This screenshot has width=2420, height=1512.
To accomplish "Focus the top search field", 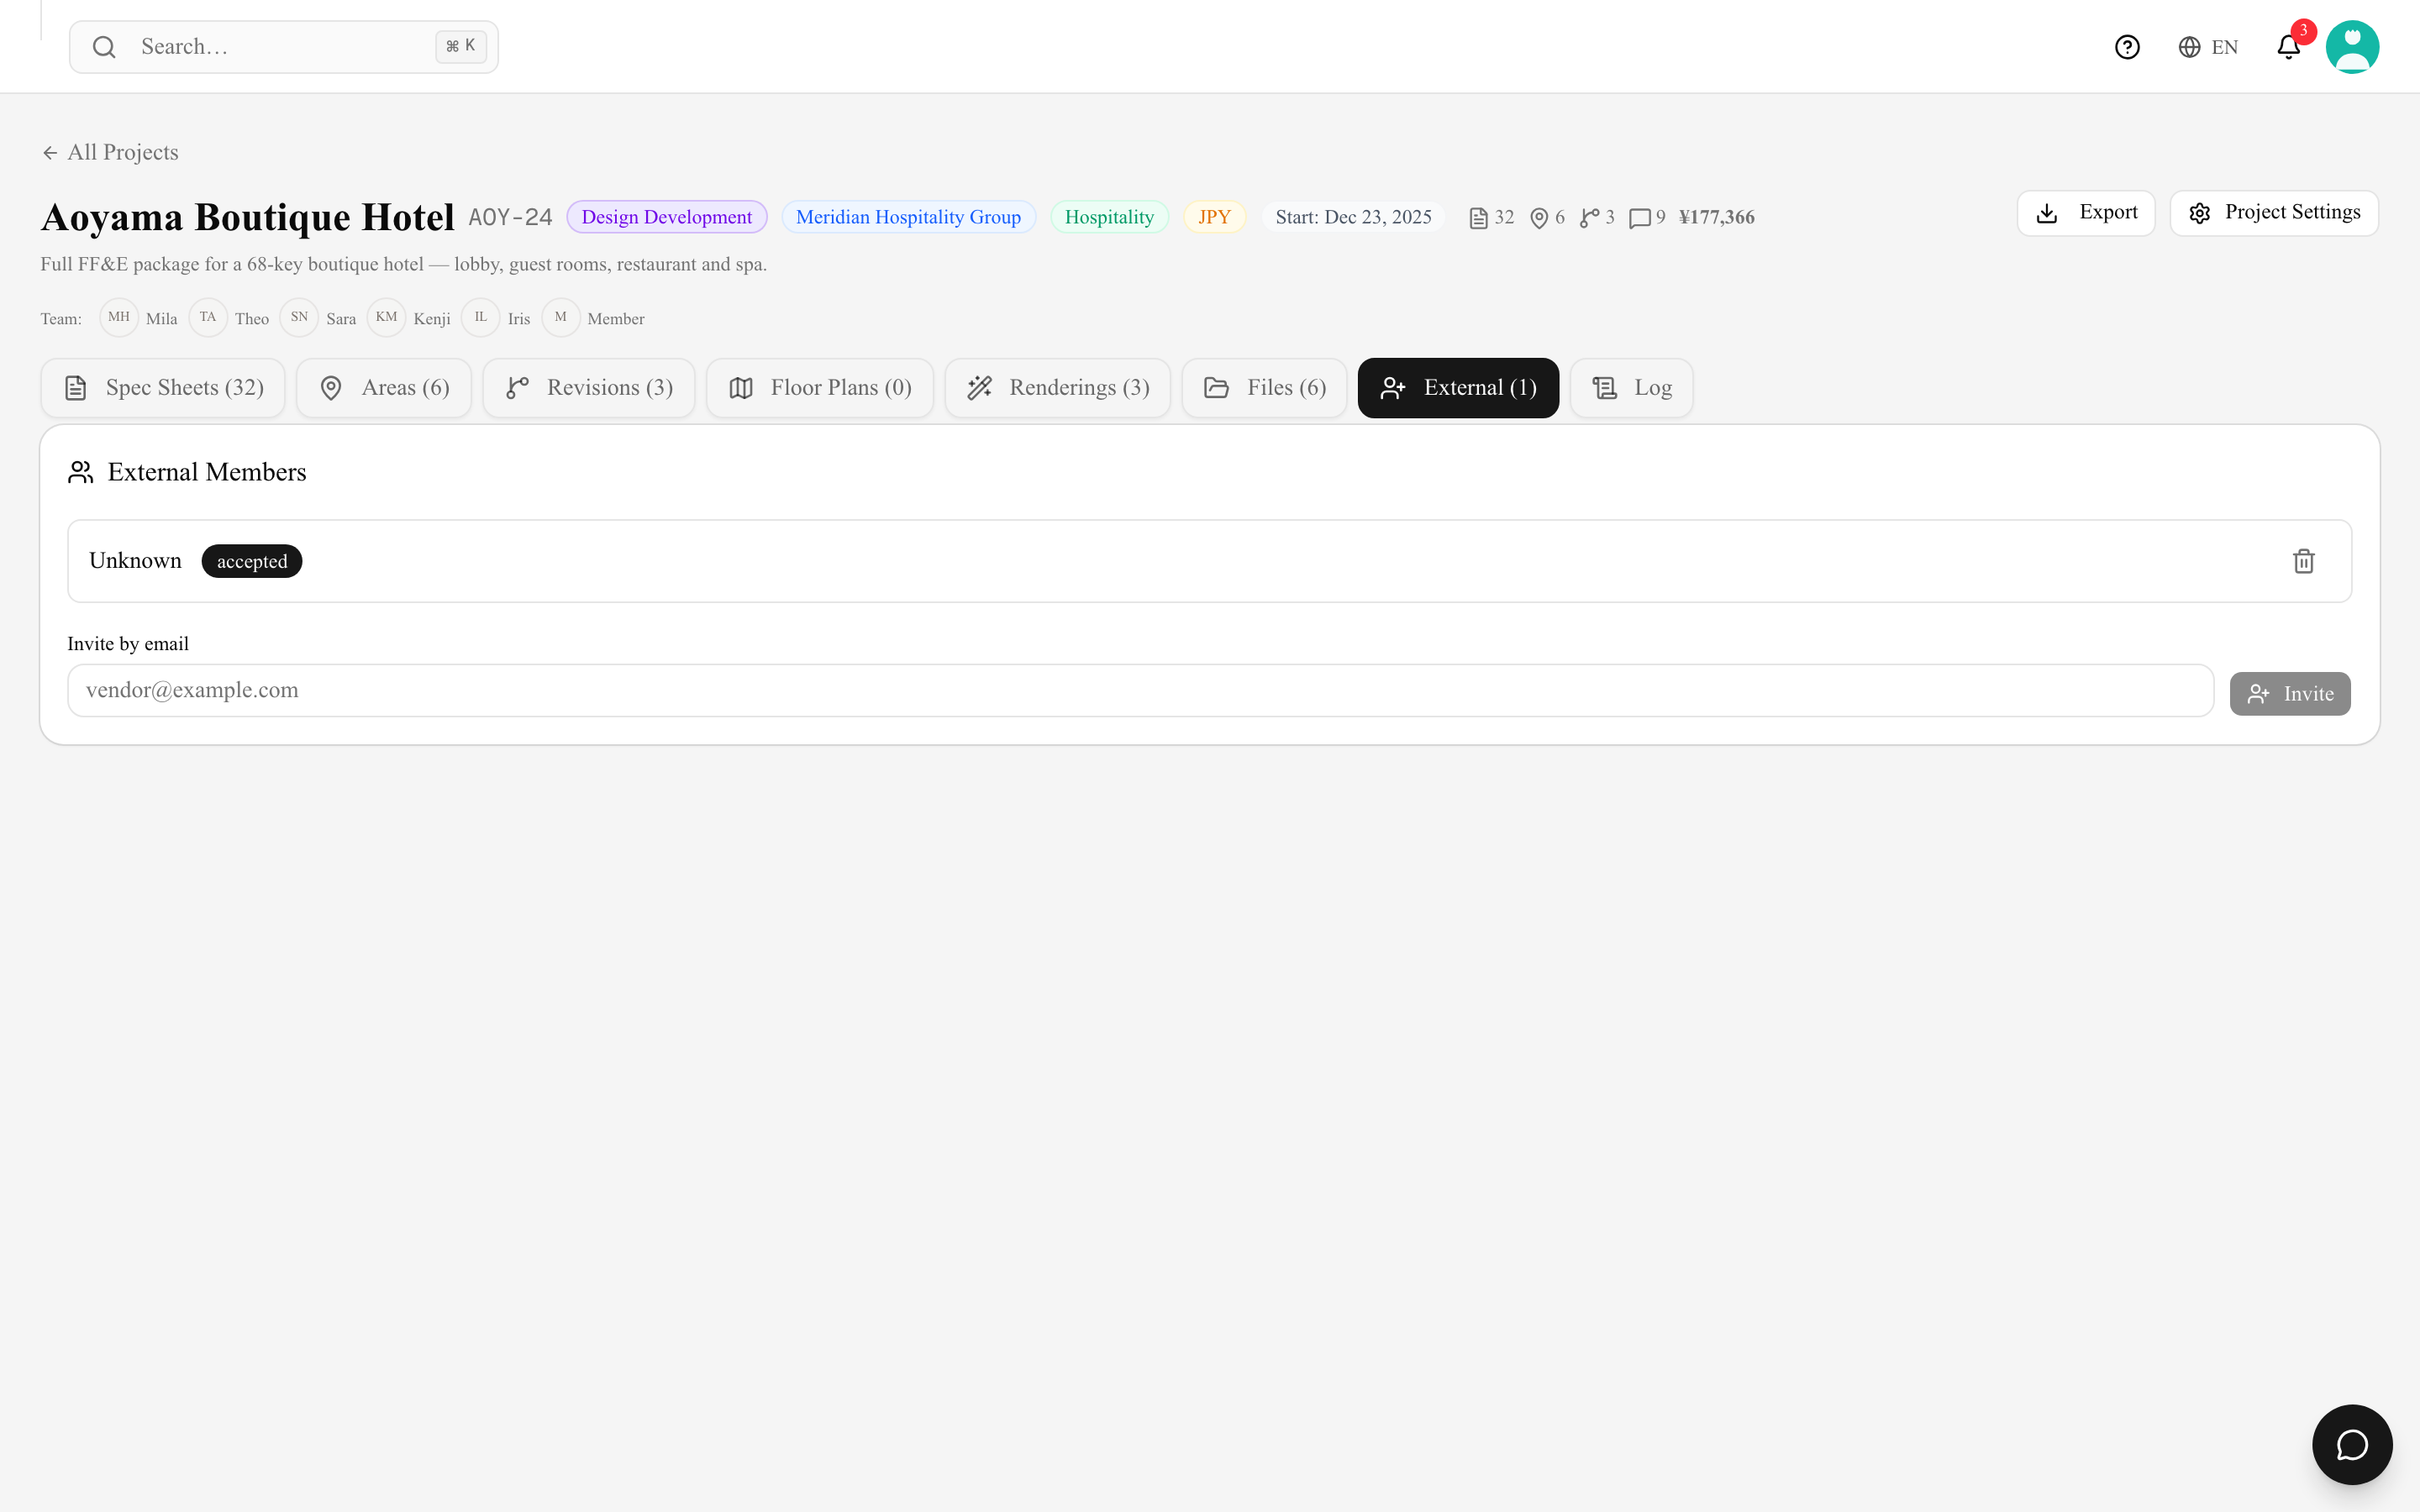I will pos(284,47).
